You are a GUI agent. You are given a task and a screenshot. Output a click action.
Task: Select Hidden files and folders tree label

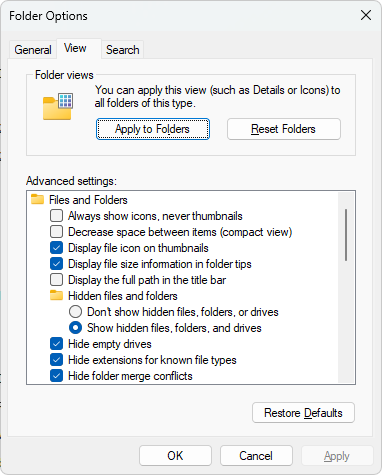tap(123, 296)
